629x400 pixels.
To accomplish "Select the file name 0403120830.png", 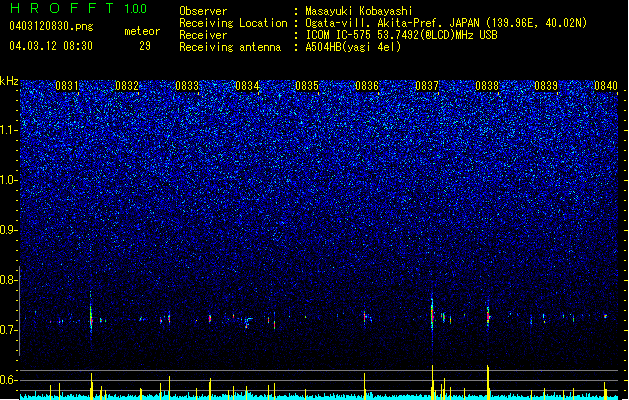I will point(51,26).
